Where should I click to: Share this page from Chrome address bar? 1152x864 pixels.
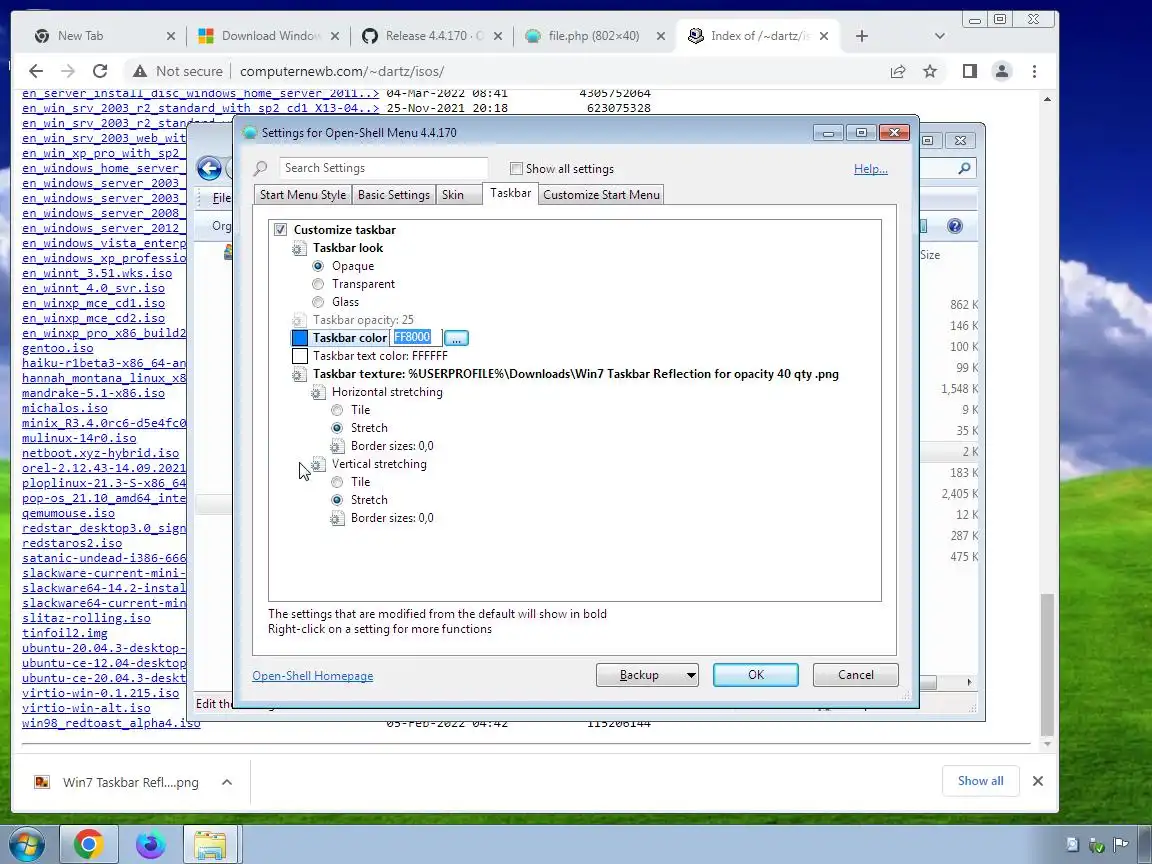point(898,71)
